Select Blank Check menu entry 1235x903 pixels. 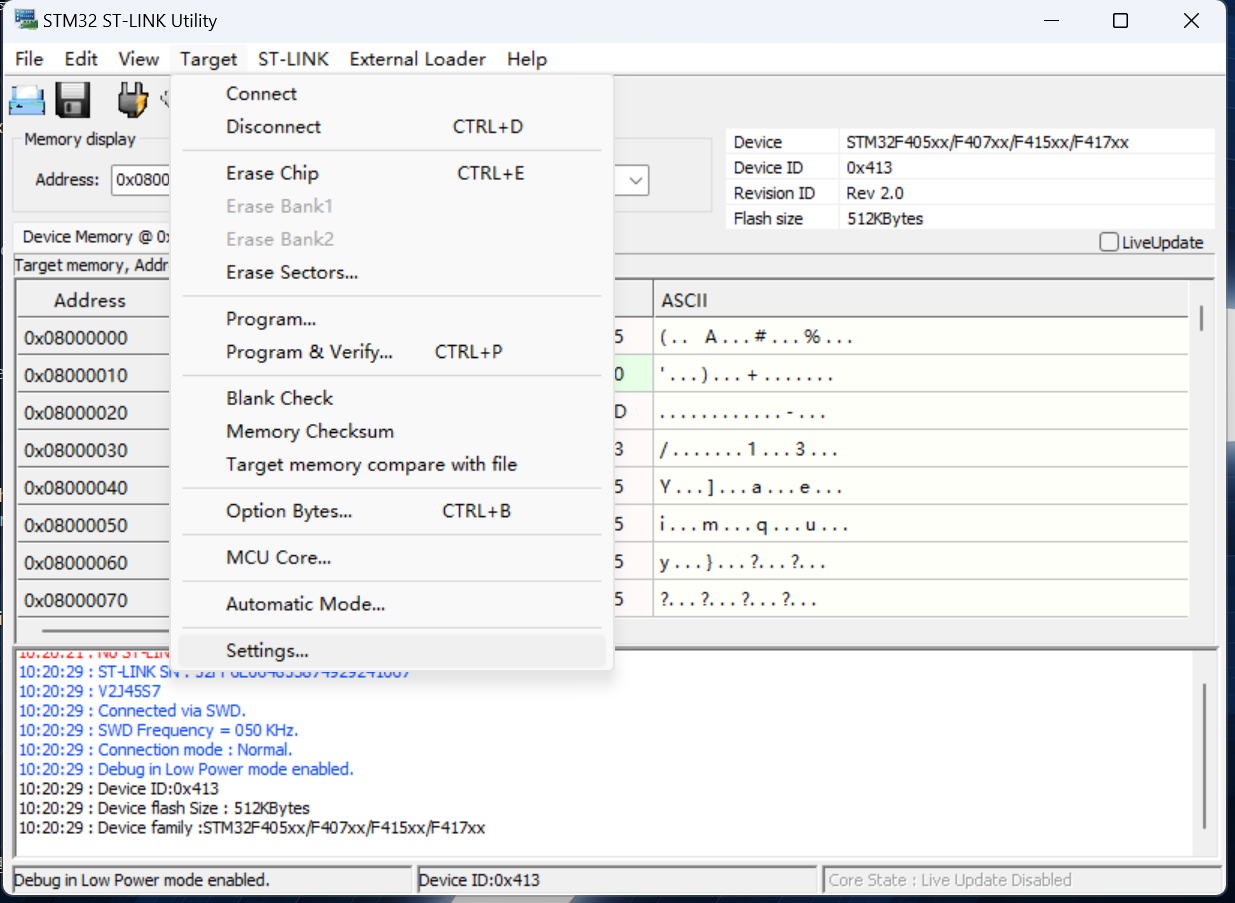(392, 398)
